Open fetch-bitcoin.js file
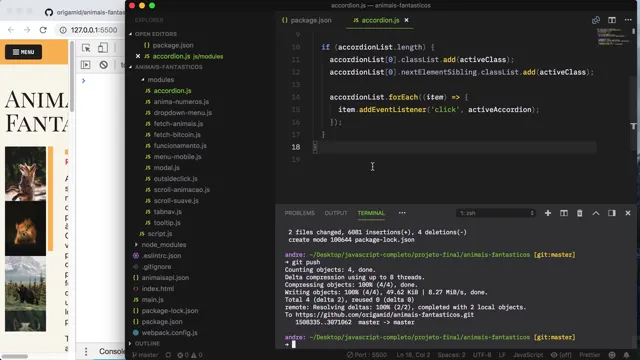 pyautogui.click(x=177, y=135)
